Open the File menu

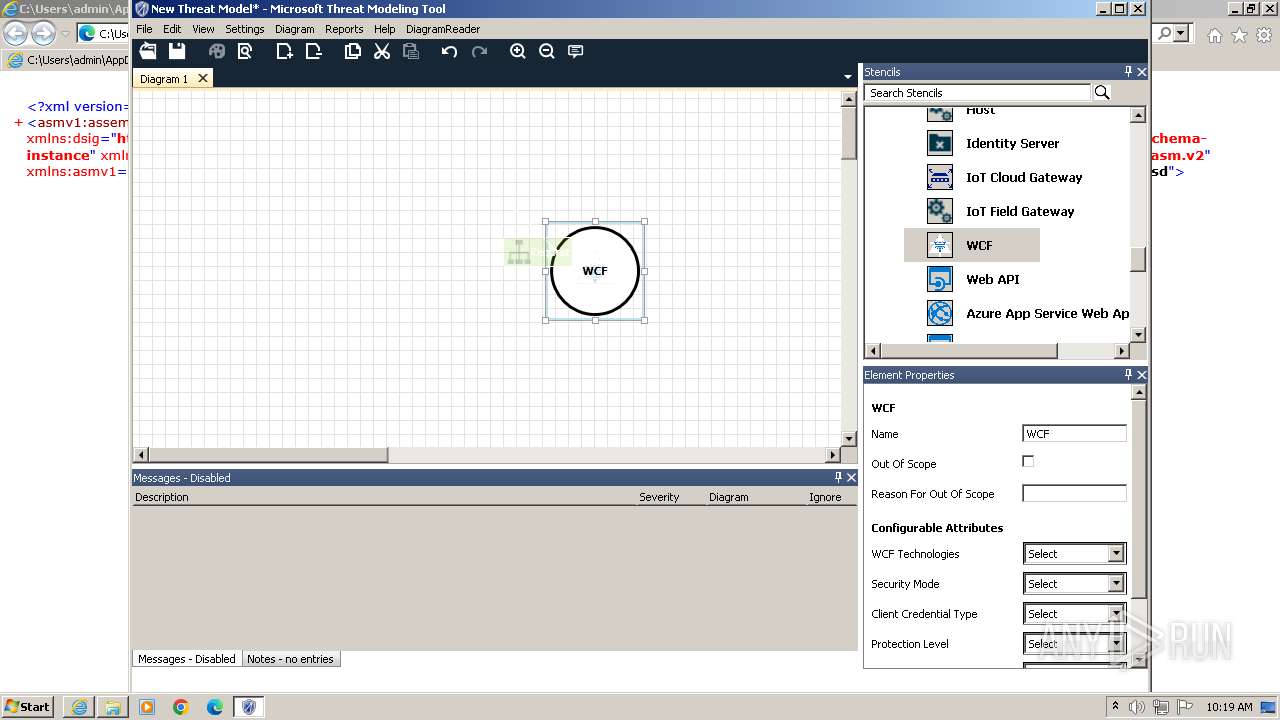[x=145, y=29]
